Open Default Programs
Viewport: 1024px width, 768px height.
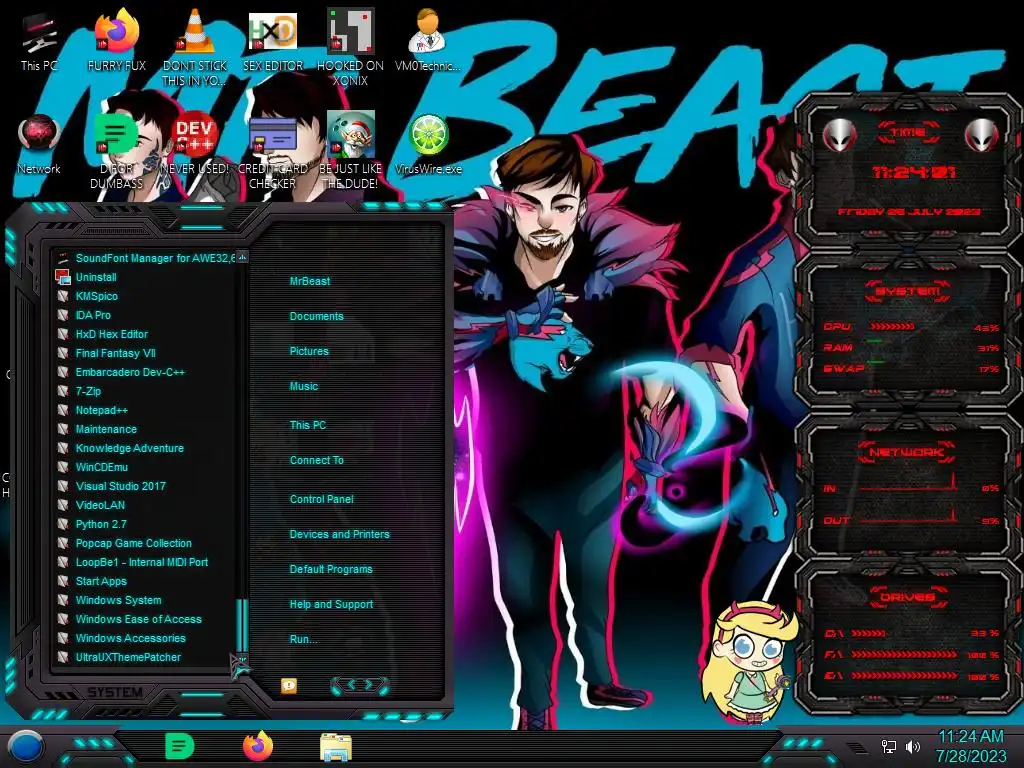click(330, 569)
